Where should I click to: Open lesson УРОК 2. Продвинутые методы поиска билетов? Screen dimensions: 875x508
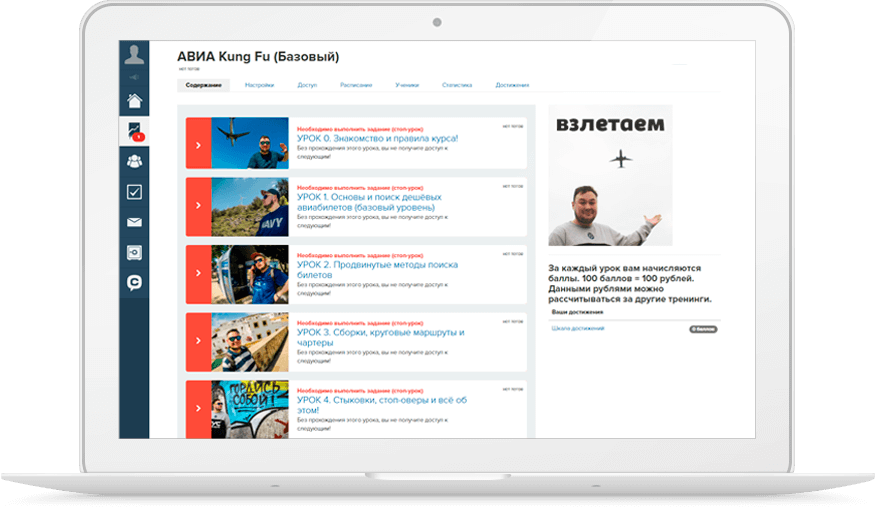[377, 270]
